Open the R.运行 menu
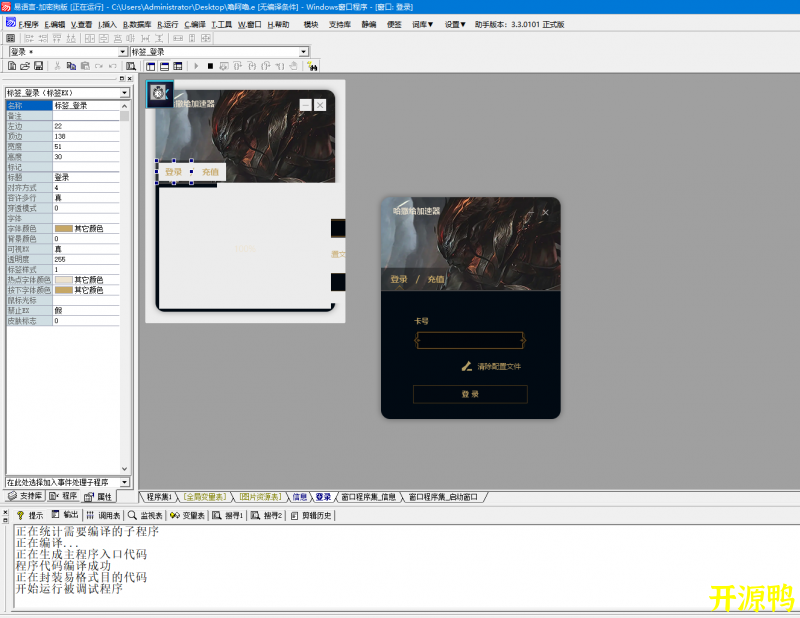This screenshot has height=618, width=800. [x=167, y=24]
